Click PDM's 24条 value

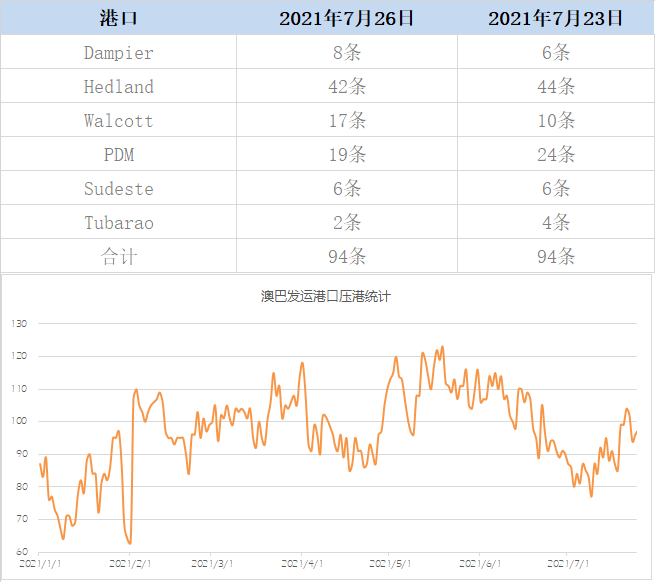point(556,155)
